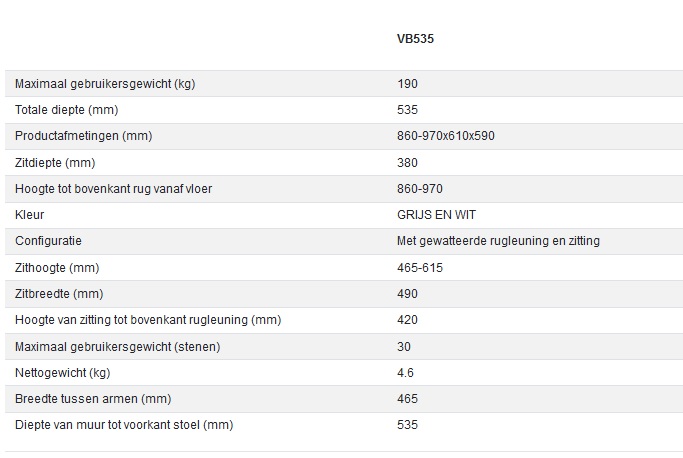Click the 'Productafmetingen (mm)' row label
The height and width of the screenshot is (458, 683).
click(x=83, y=136)
